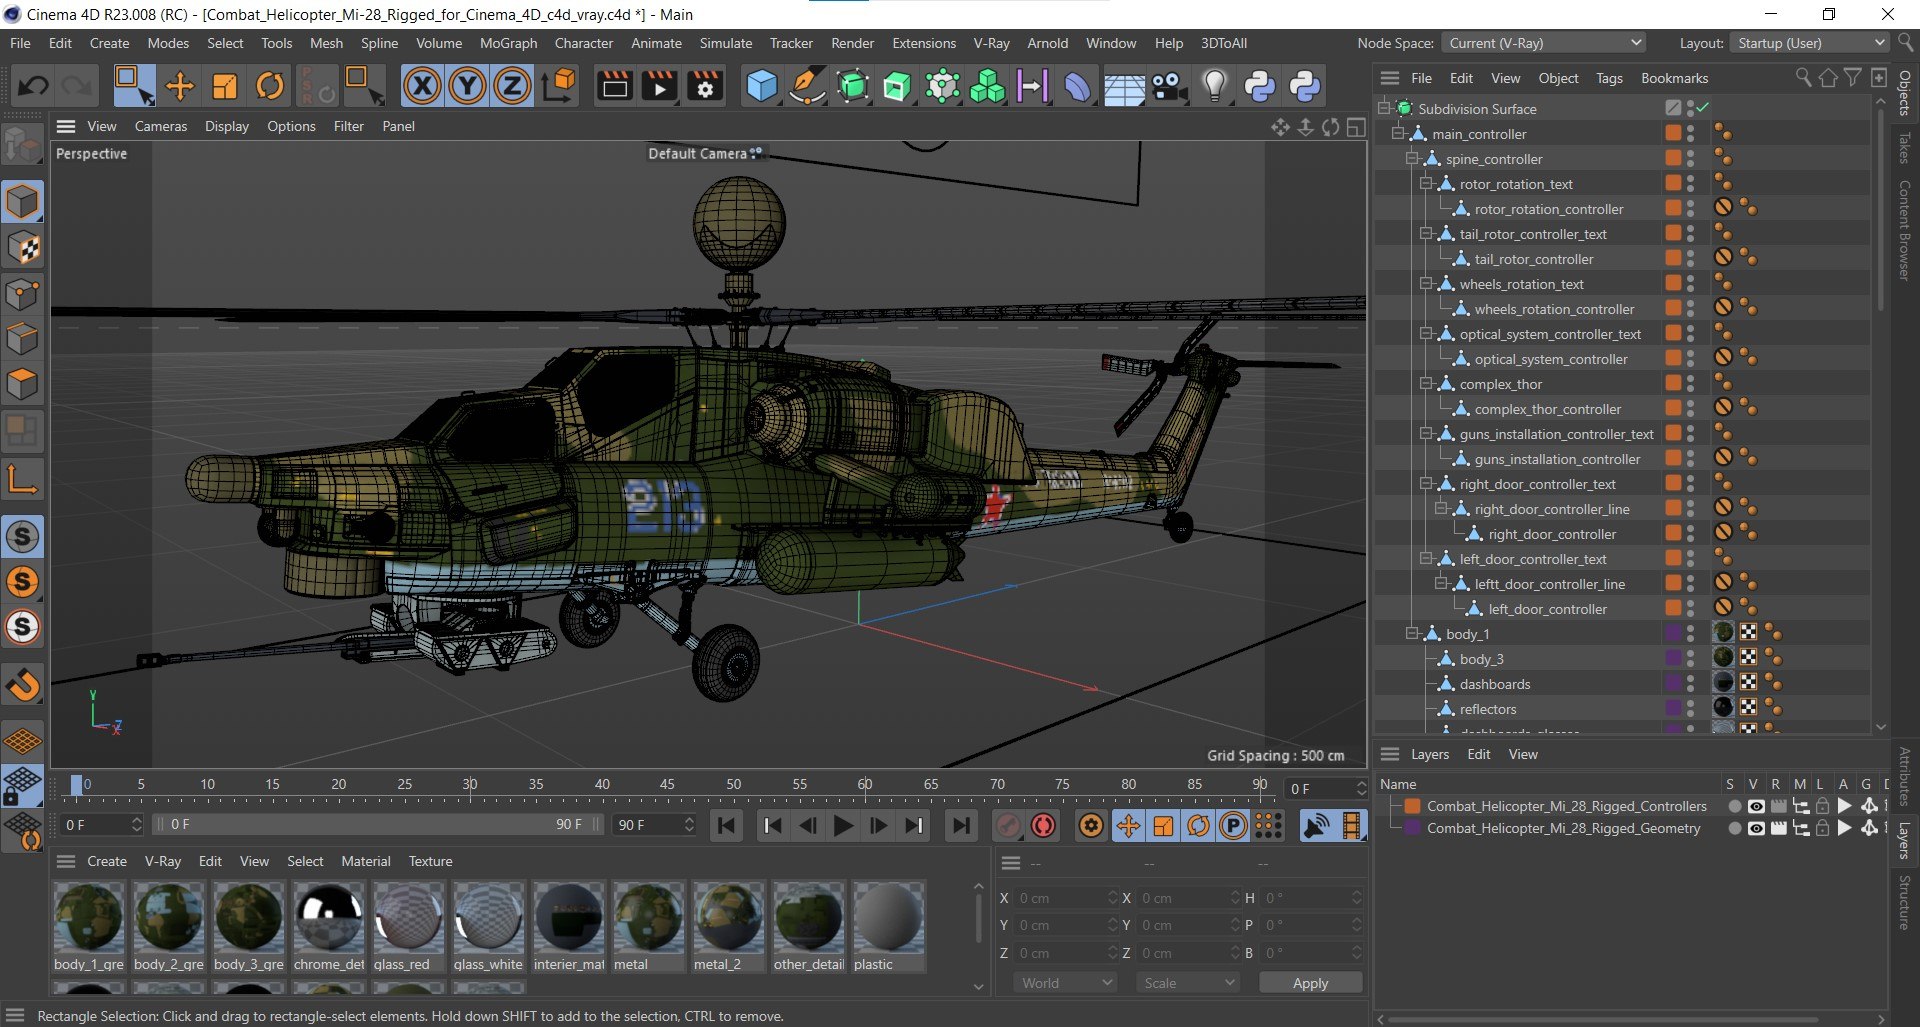The height and width of the screenshot is (1027, 1920).
Task: Open the Simulate menu
Action: [726, 43]
